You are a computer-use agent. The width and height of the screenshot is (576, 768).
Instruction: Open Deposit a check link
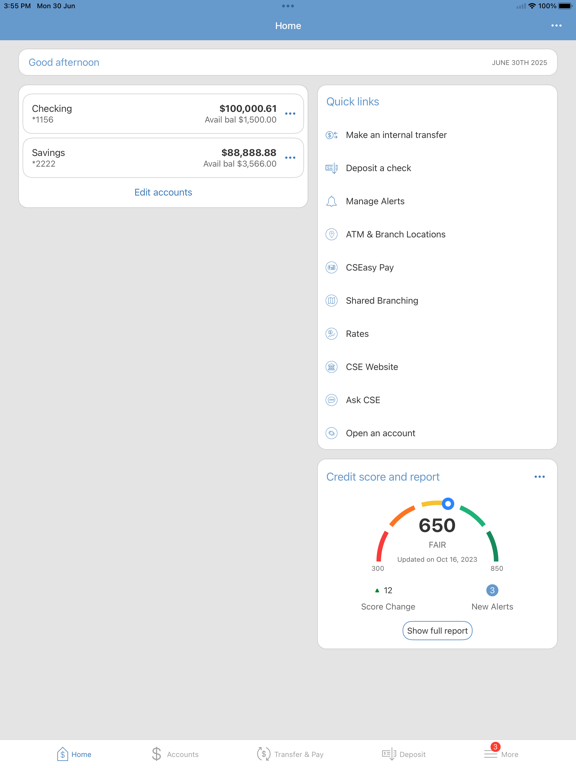[379, 168]
